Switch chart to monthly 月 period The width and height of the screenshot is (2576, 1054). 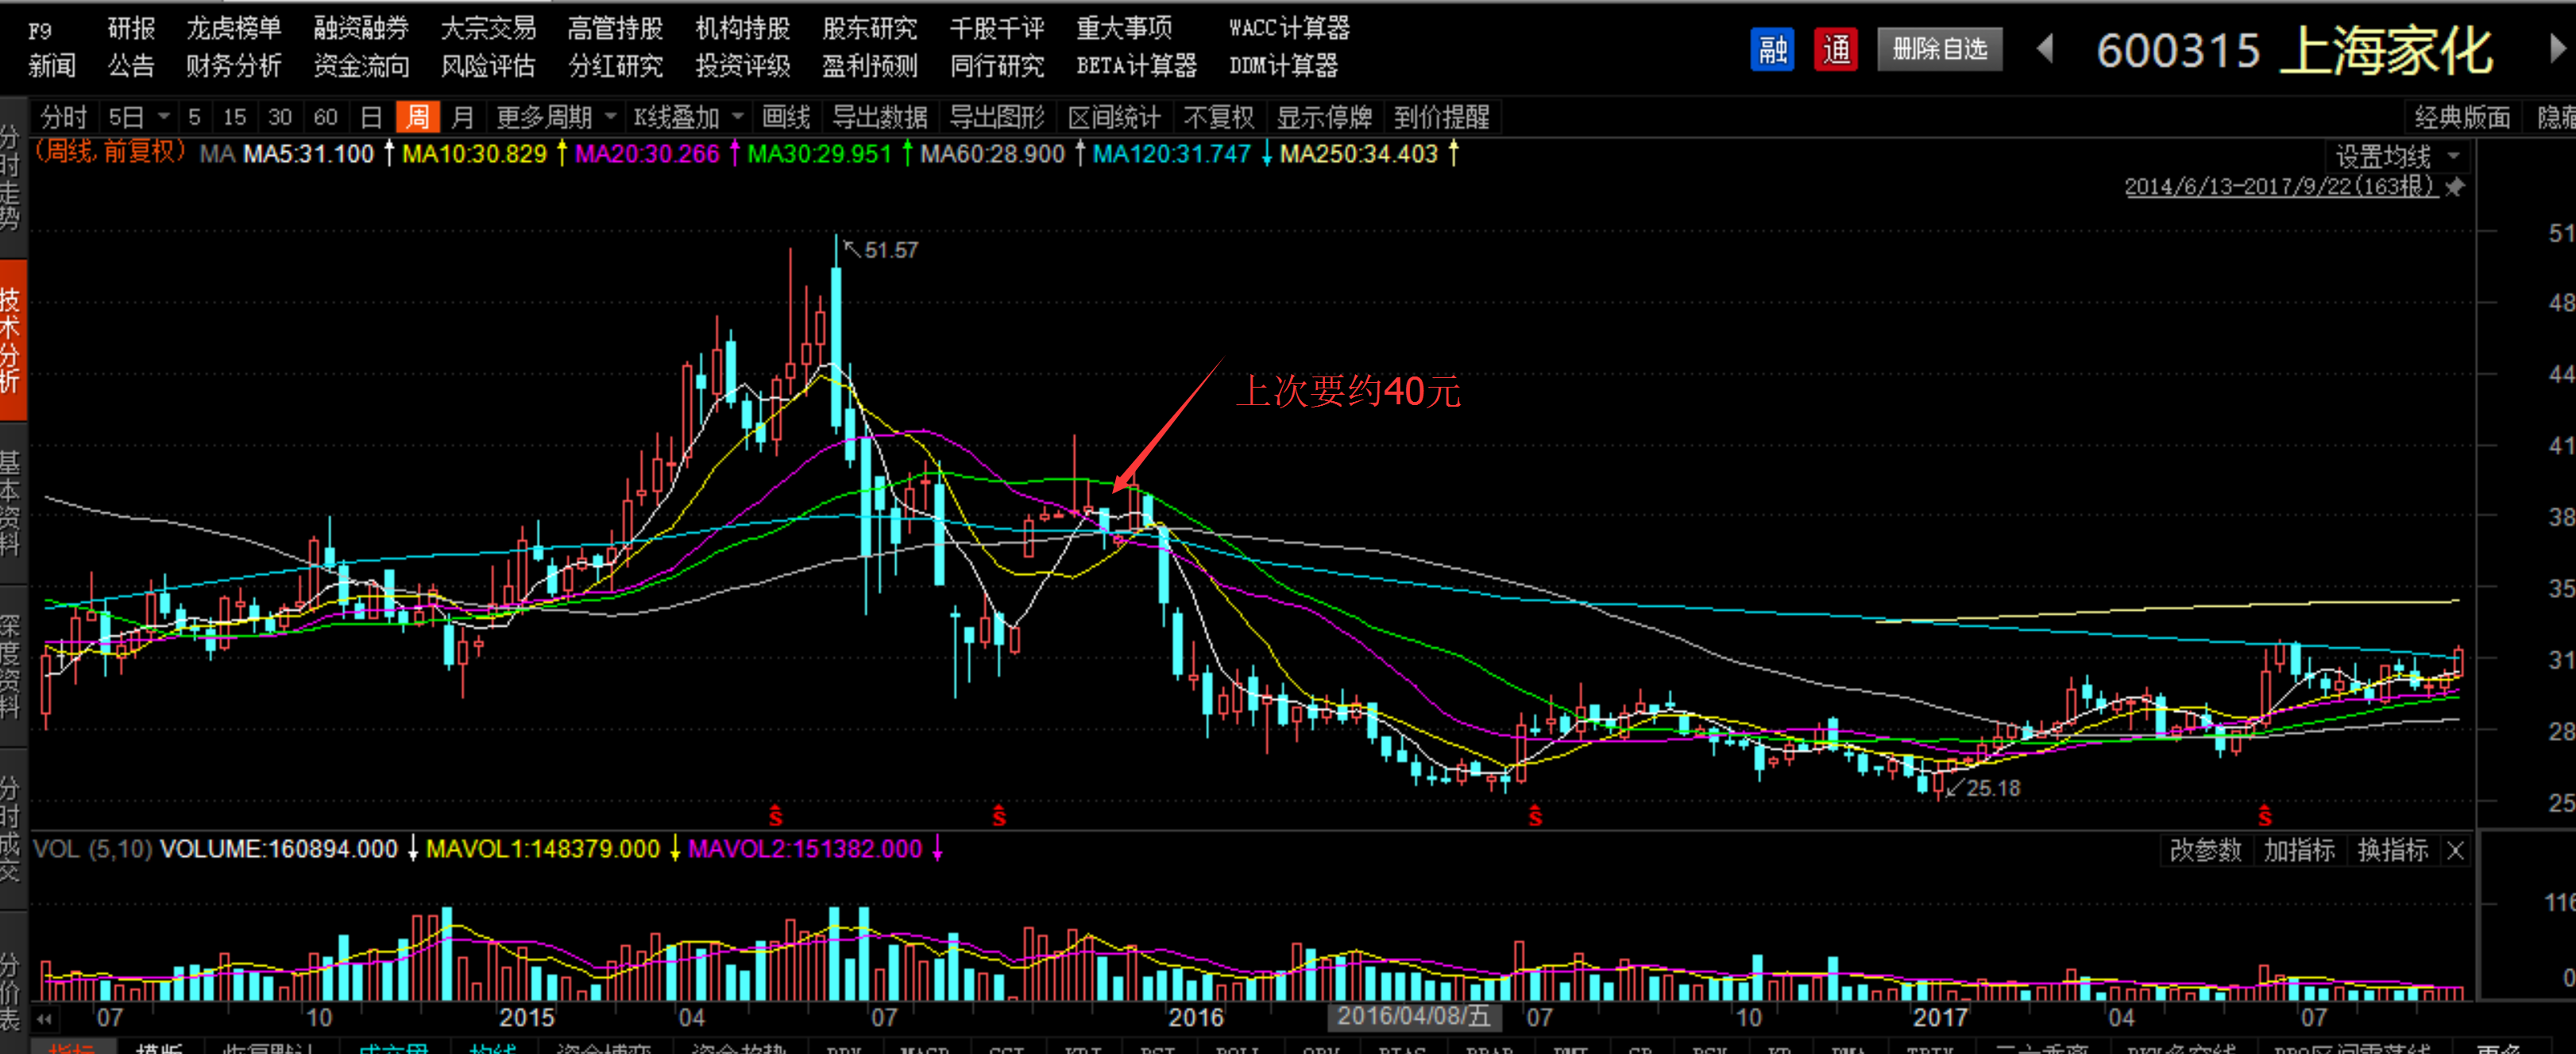(462, 117)
